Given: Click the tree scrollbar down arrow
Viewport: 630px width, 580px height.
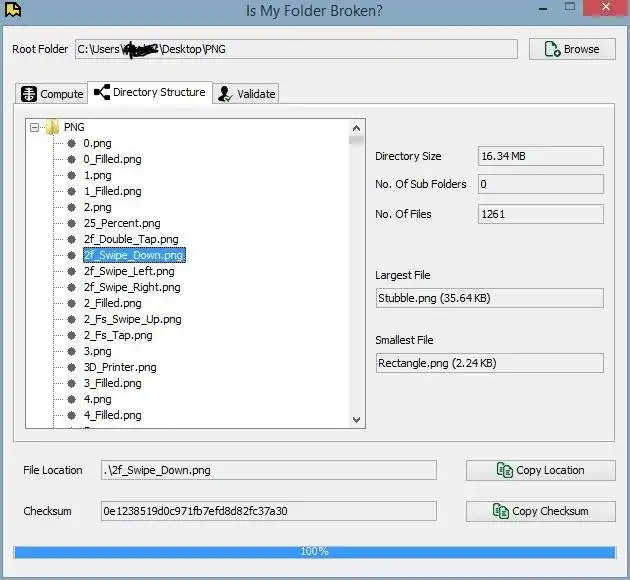Looking at the screenshot, I should 356,420.
